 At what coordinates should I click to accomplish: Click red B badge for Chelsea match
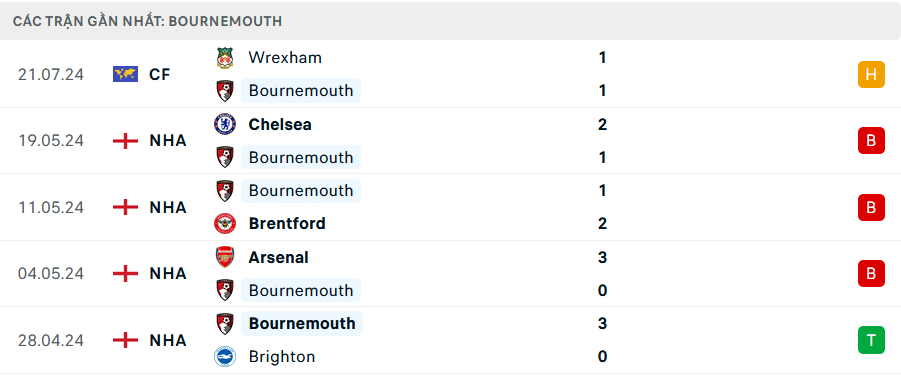point(871,141)
